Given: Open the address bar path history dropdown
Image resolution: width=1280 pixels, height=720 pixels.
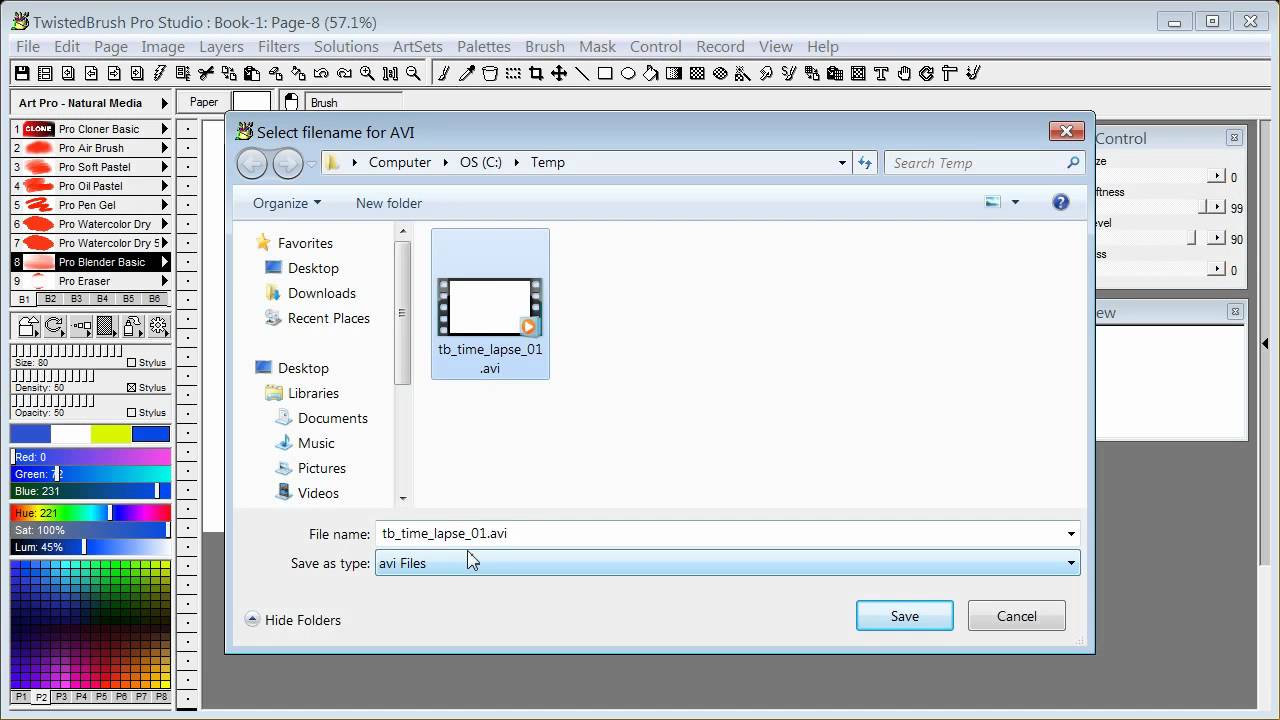Looking at the screenshot, I should tap(843, 163).
